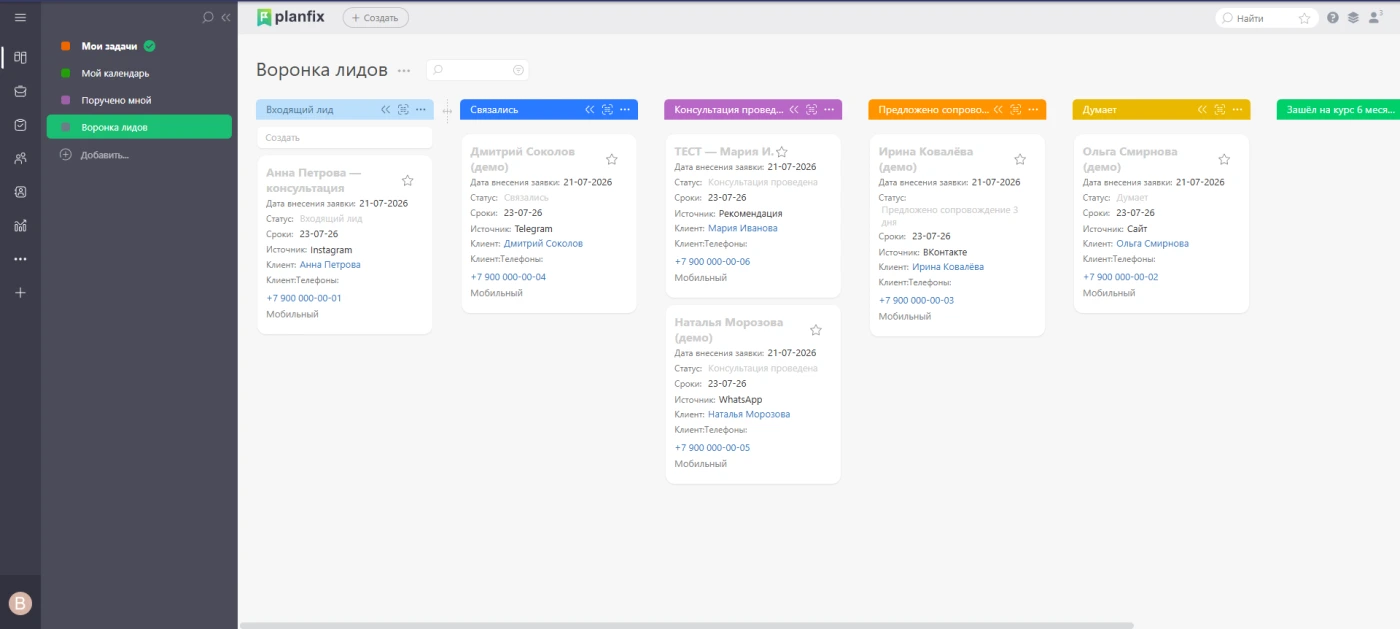Open the Дмитрий Соколов client link
This screenshot has height=629, width=1400.
543,243
